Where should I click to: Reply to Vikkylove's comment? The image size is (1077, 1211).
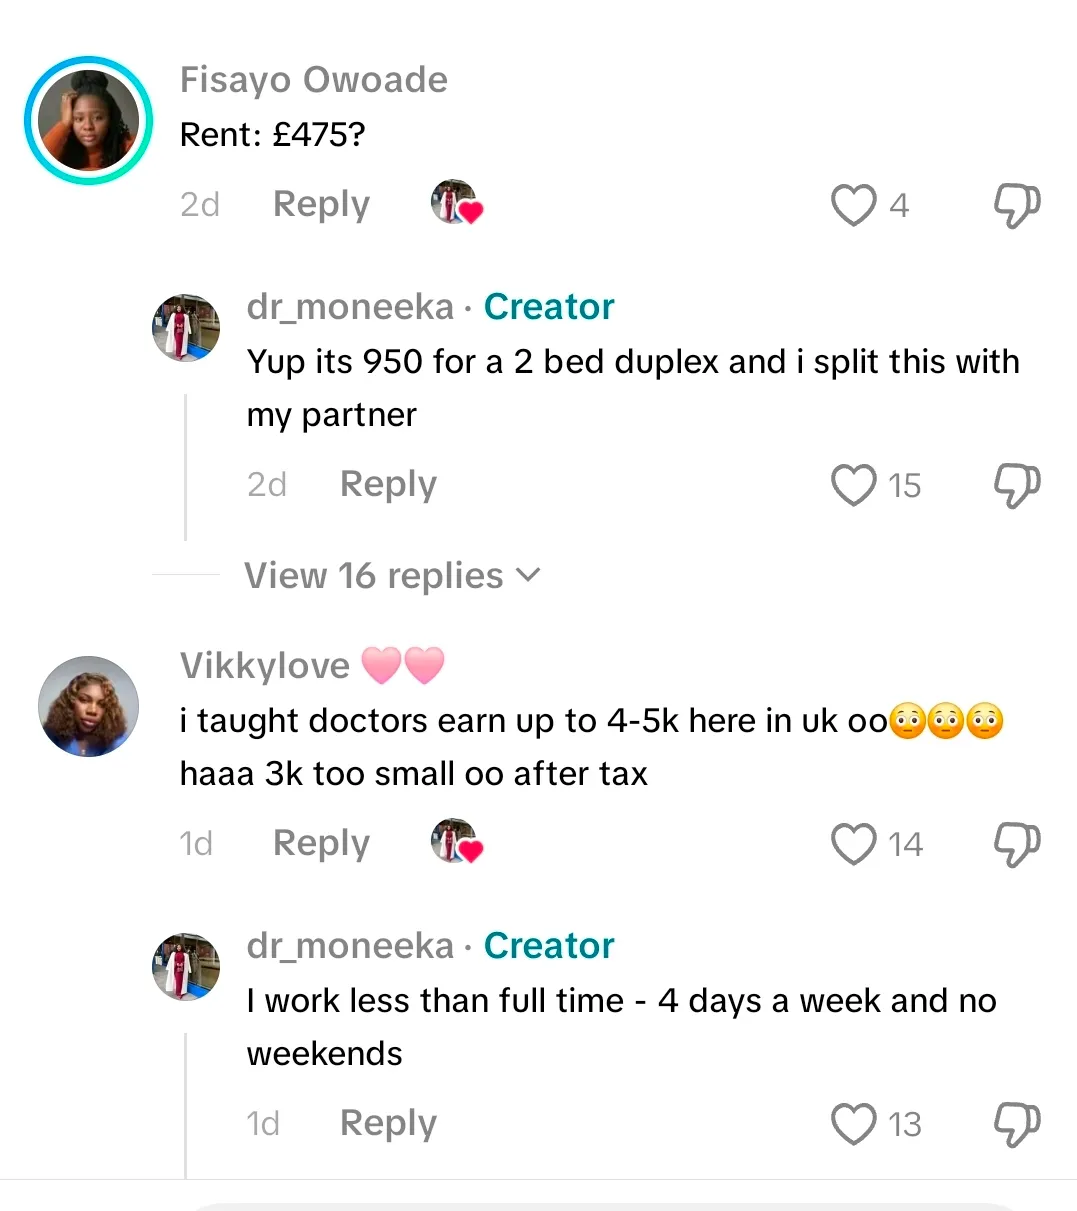[321, 843]
